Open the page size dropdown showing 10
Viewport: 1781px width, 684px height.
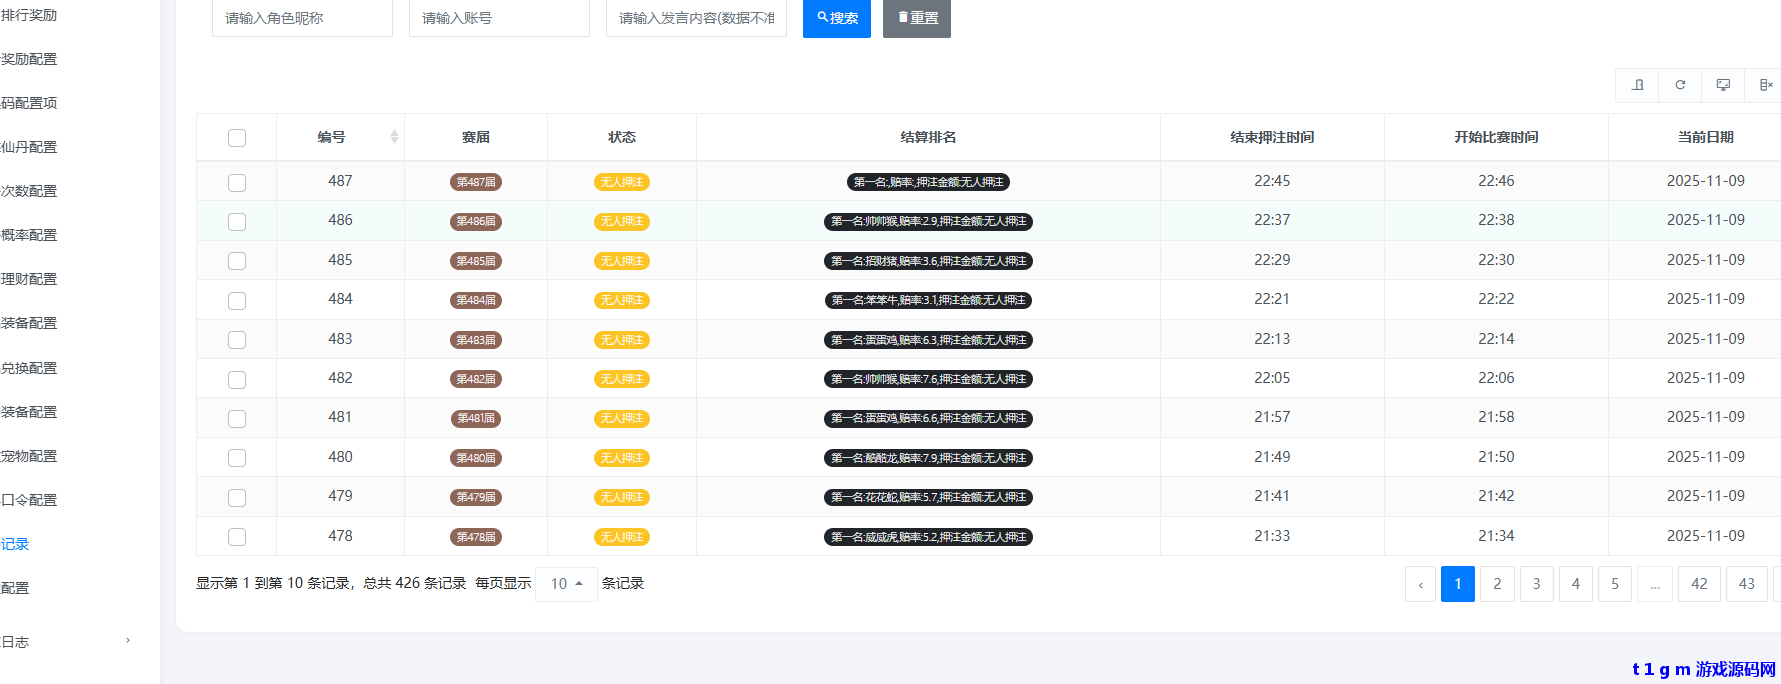click(566, 584)
